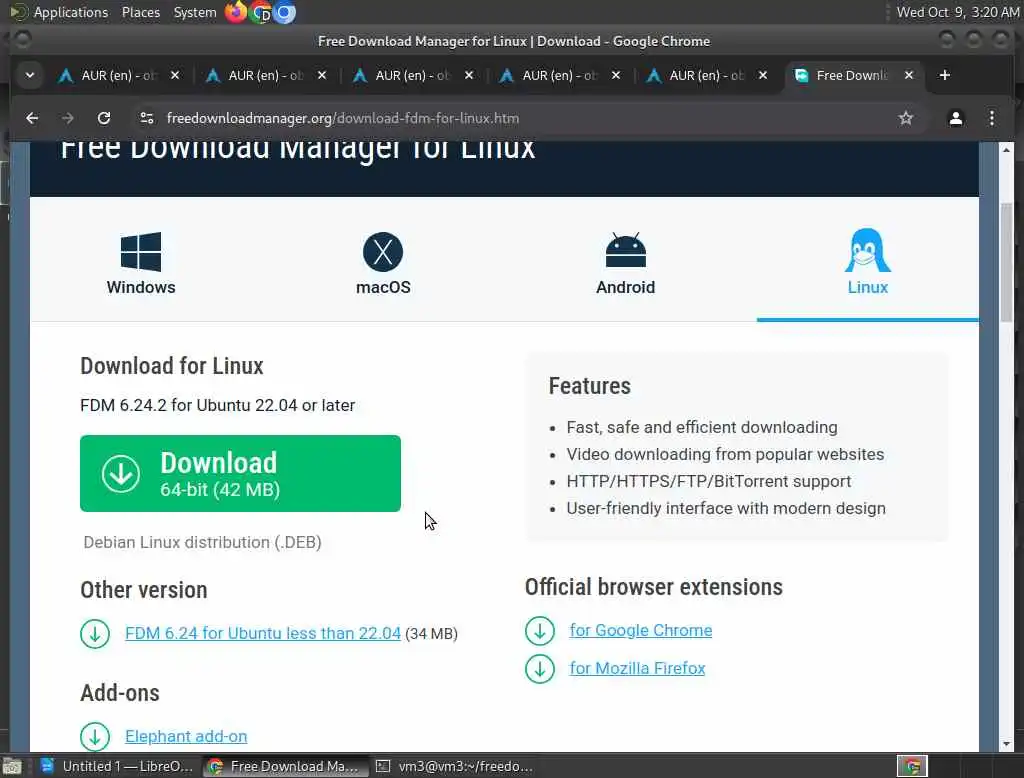
Task: Go back to previous page
Action: point(32,118)
